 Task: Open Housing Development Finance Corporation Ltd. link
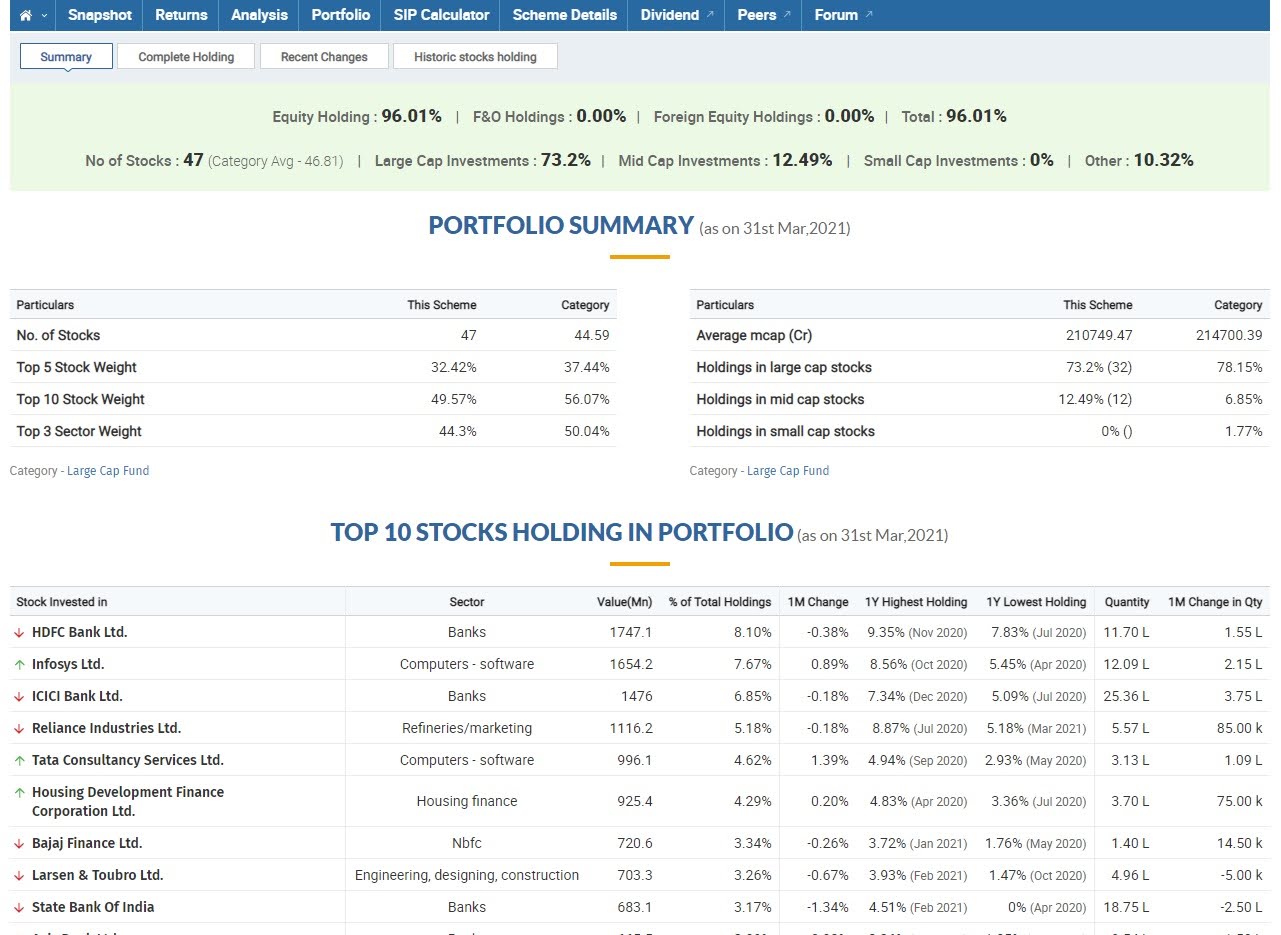128,801
